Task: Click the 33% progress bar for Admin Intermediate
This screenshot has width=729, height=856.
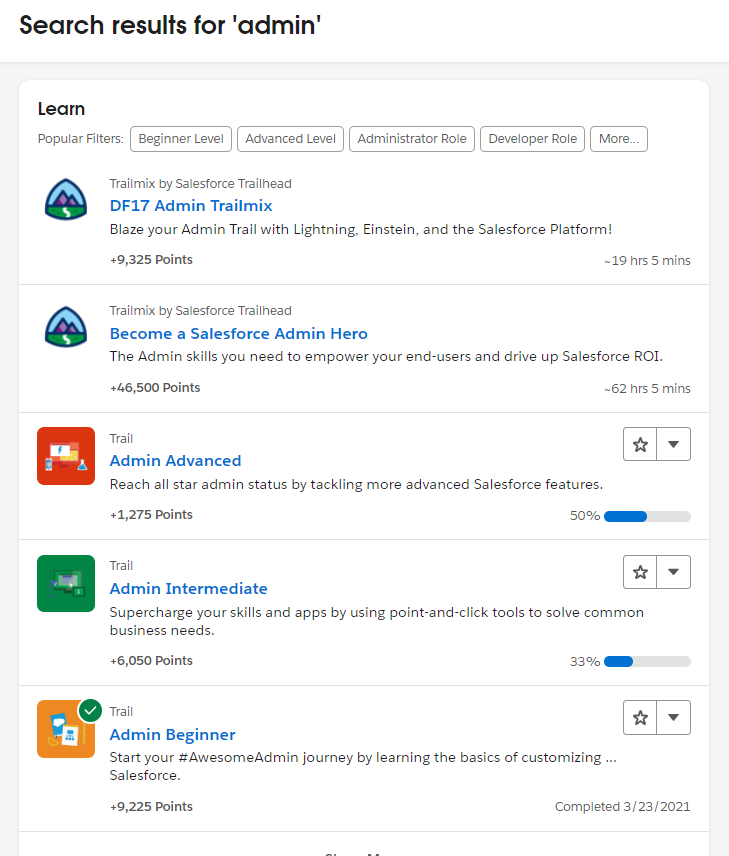Action: coord(647,662)
